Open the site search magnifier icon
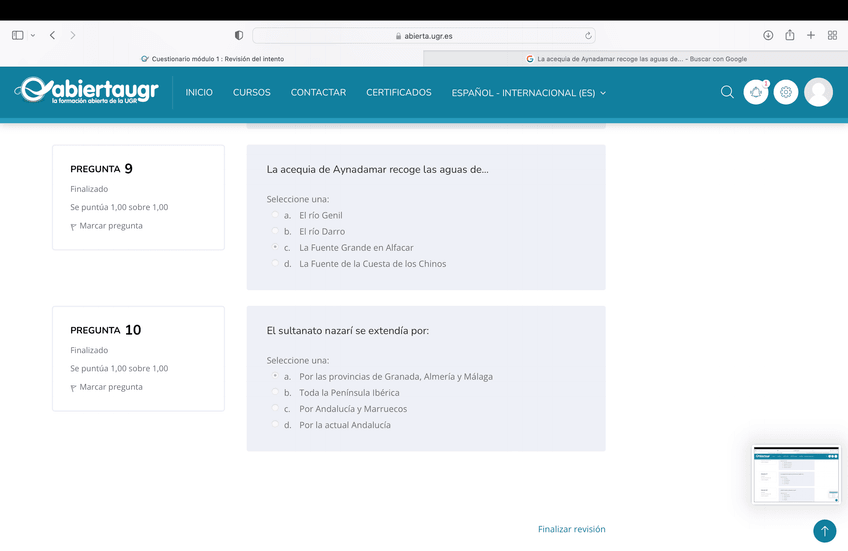 (727, 92)
